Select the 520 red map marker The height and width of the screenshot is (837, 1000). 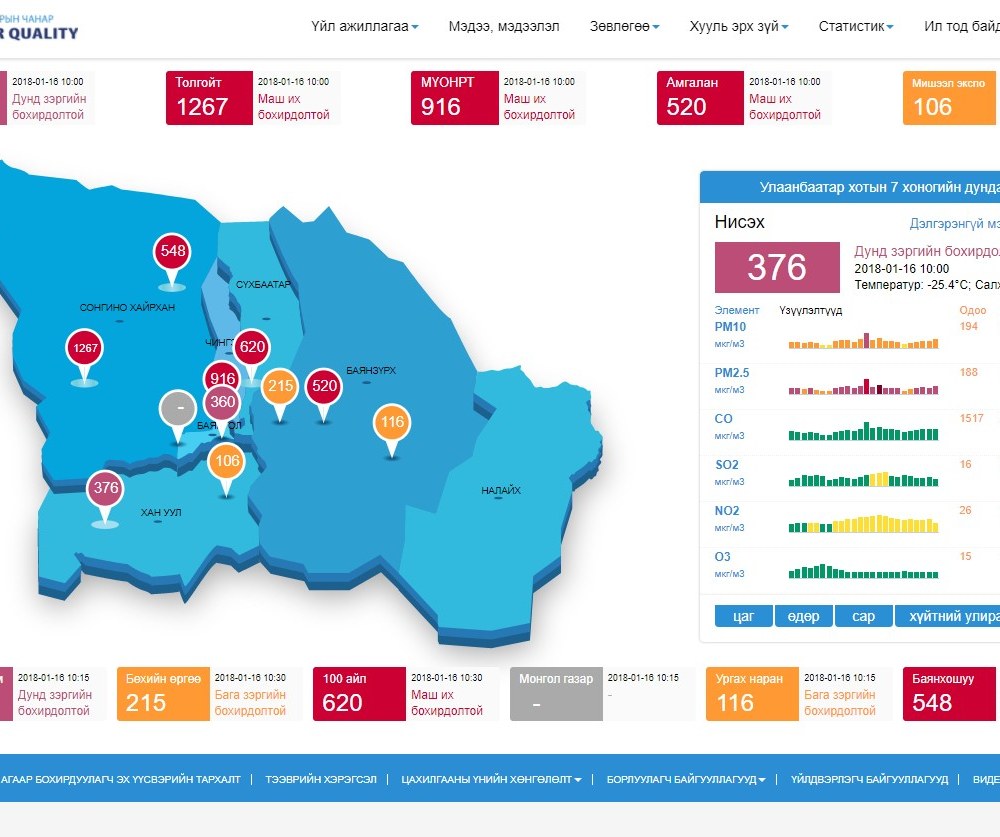pyautogui.click(x=324, y=386)
